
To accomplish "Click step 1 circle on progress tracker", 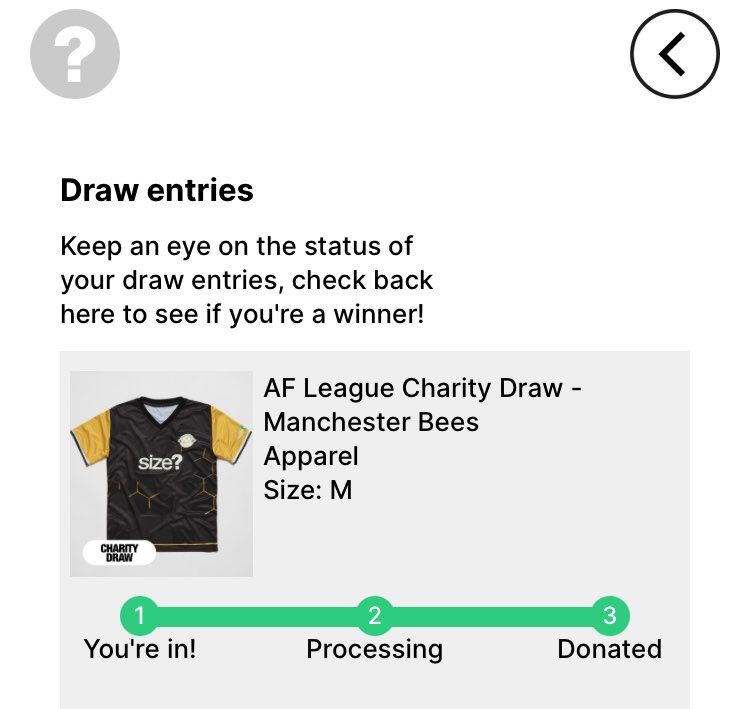I will pos(140,616).
